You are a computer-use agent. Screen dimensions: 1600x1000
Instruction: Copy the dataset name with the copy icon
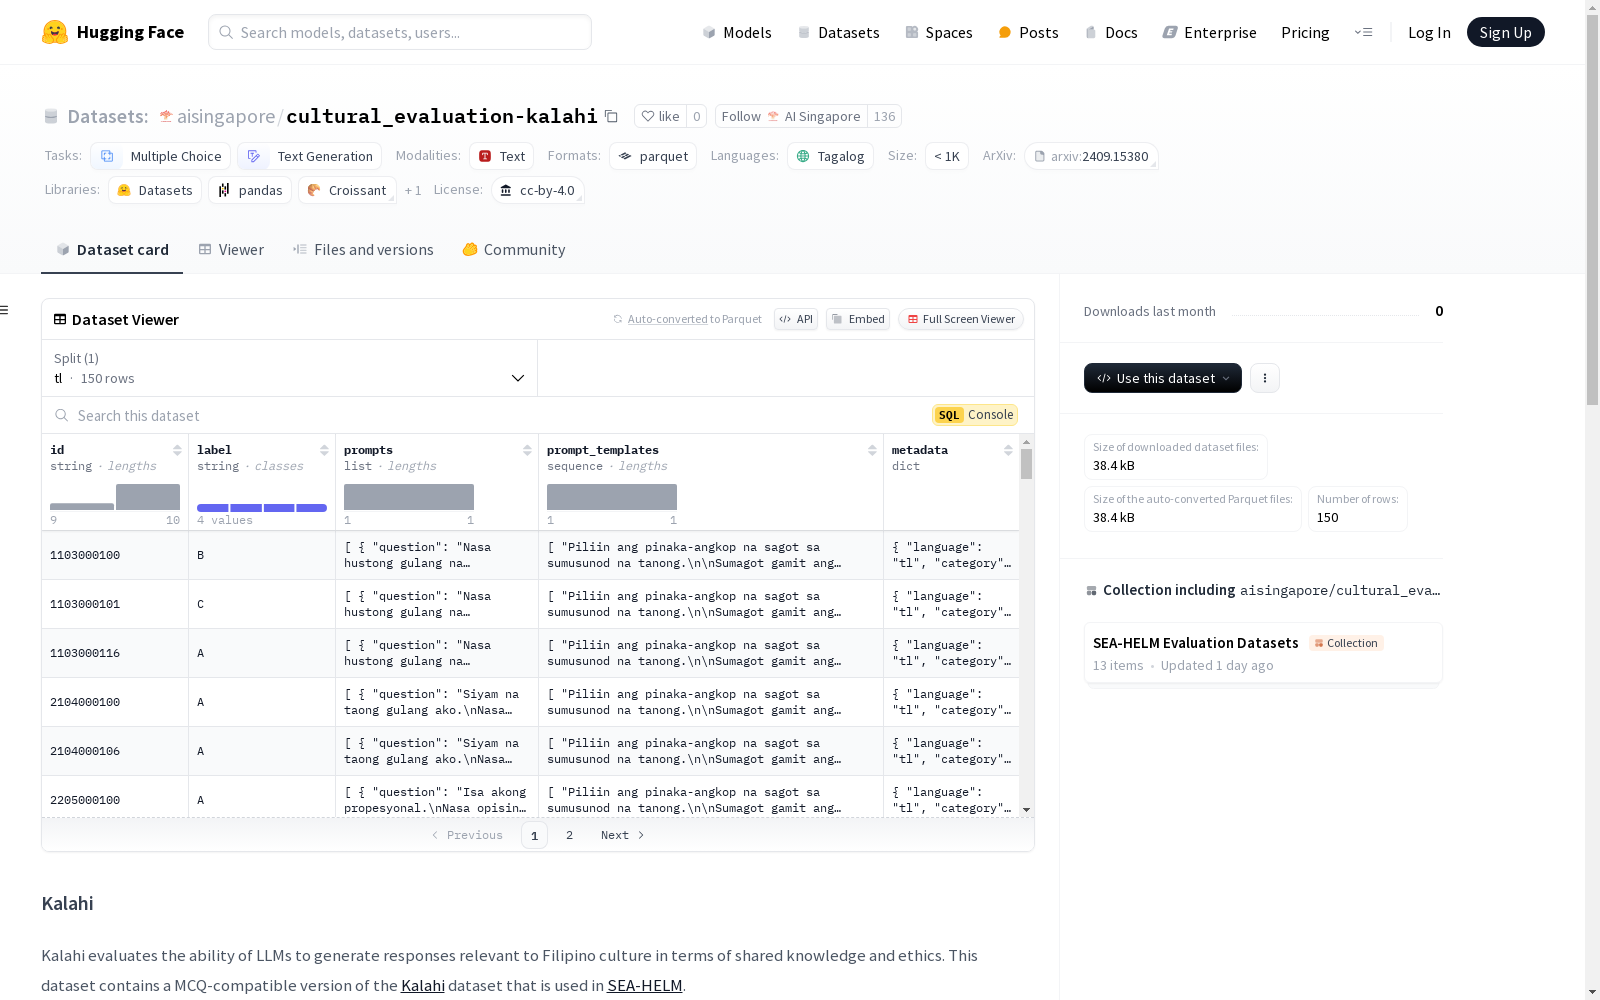tap(611, 116)
